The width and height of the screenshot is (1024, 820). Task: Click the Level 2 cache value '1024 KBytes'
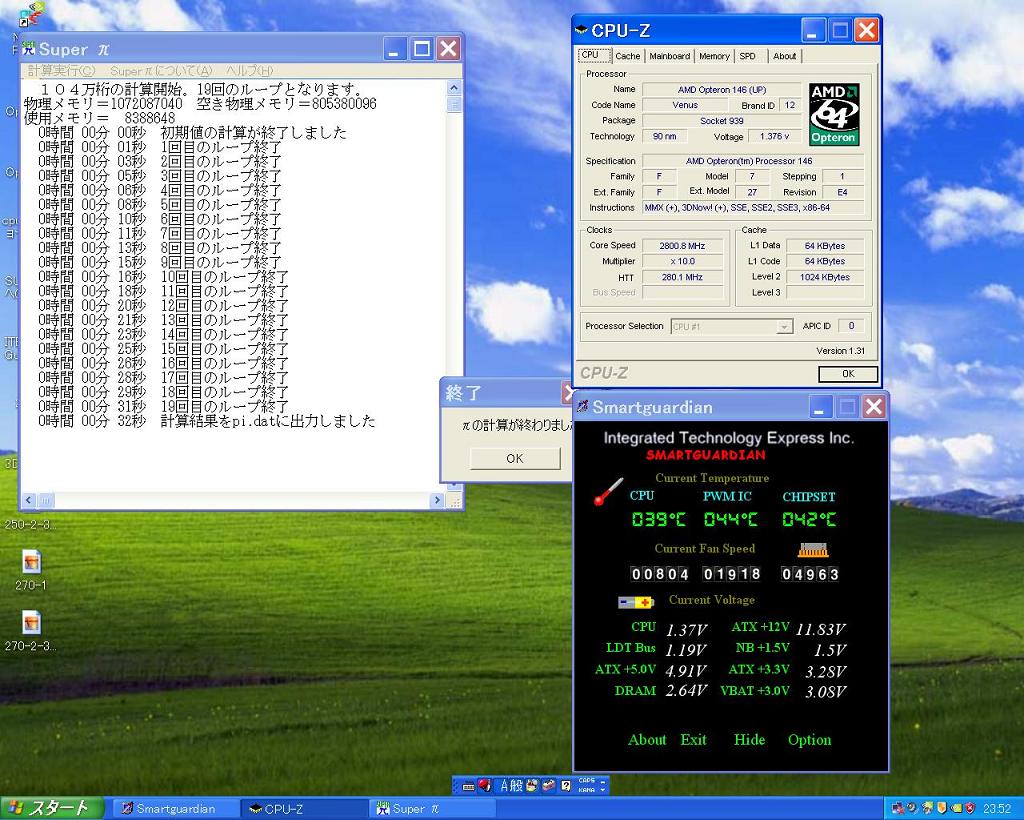[825, 277]
